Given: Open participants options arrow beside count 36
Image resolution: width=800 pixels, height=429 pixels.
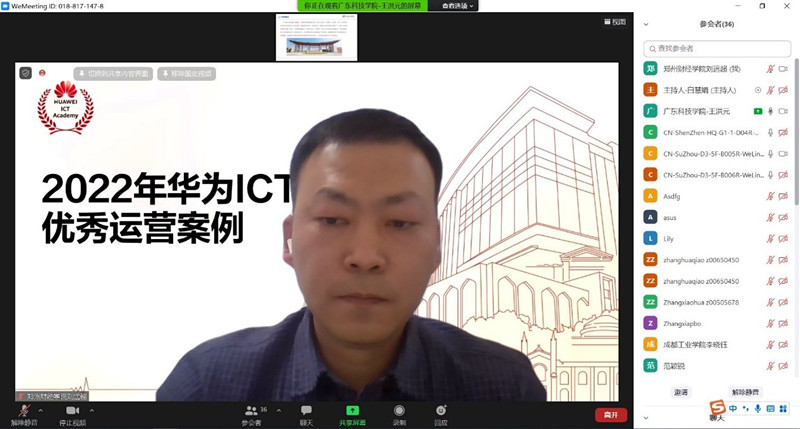Looking at the screenshot, I should [x=279, y=410].
